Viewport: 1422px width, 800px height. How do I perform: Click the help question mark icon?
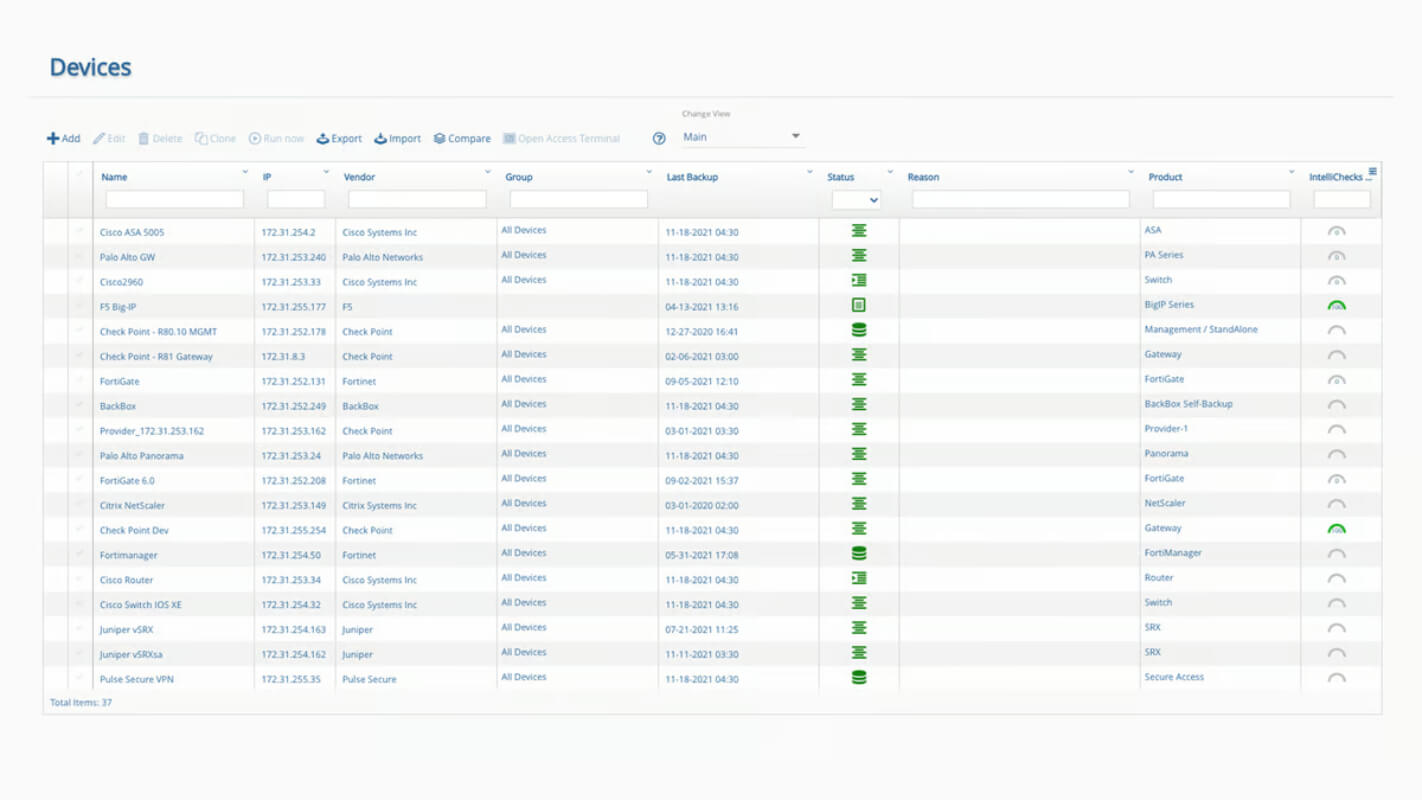pos(659,139)
